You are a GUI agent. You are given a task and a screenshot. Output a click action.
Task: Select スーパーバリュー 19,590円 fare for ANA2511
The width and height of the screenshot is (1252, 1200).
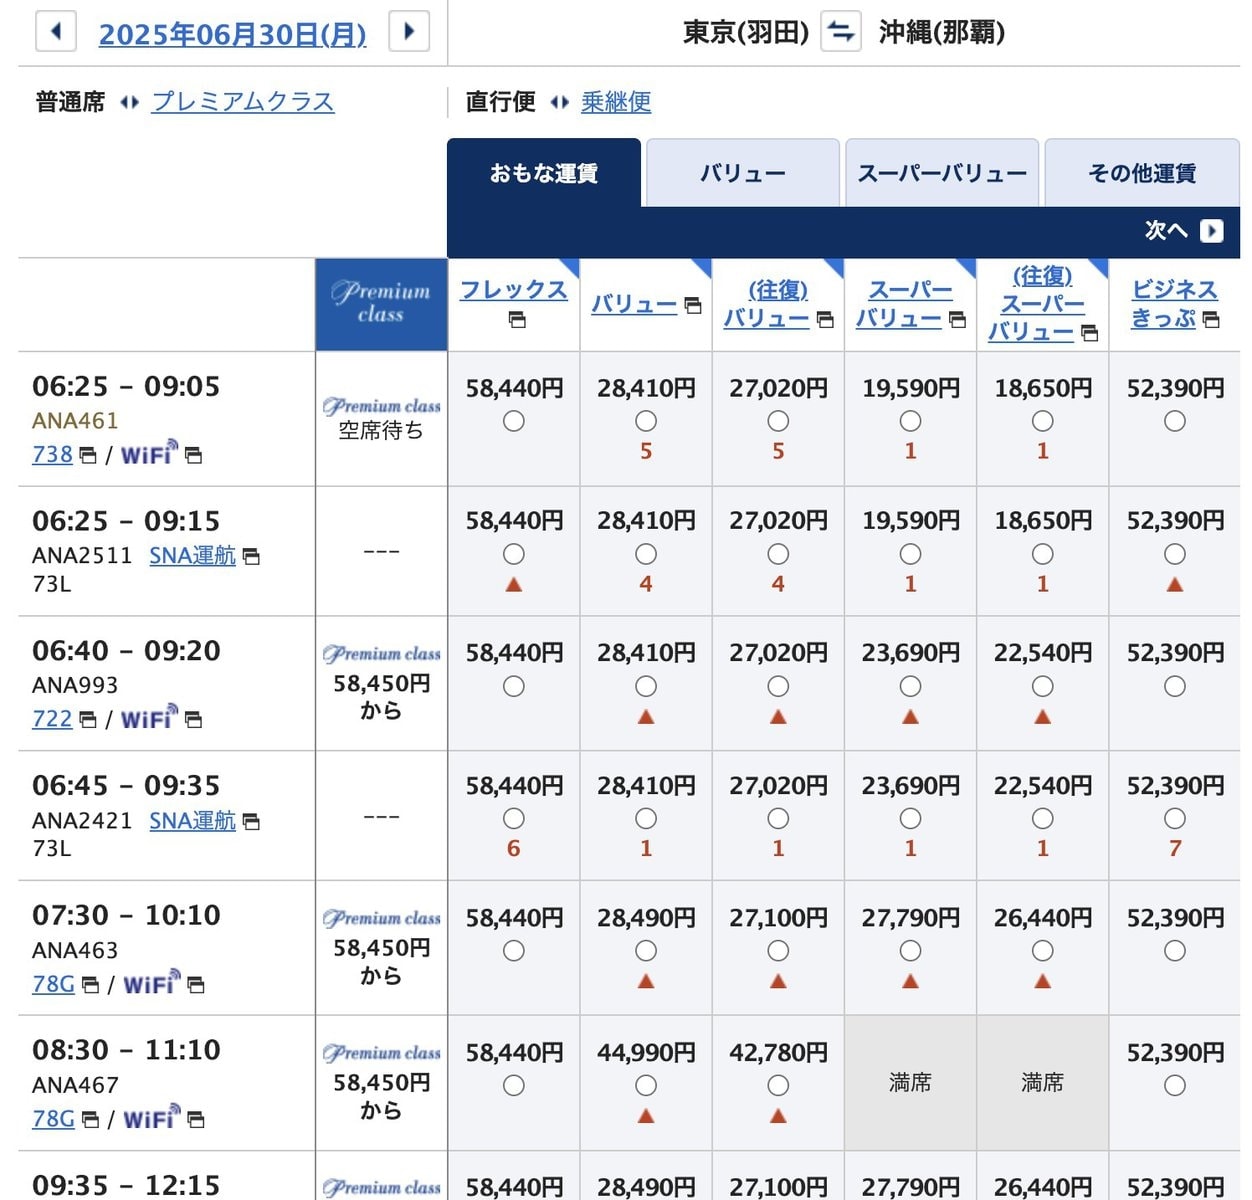(x=910, y=554)
